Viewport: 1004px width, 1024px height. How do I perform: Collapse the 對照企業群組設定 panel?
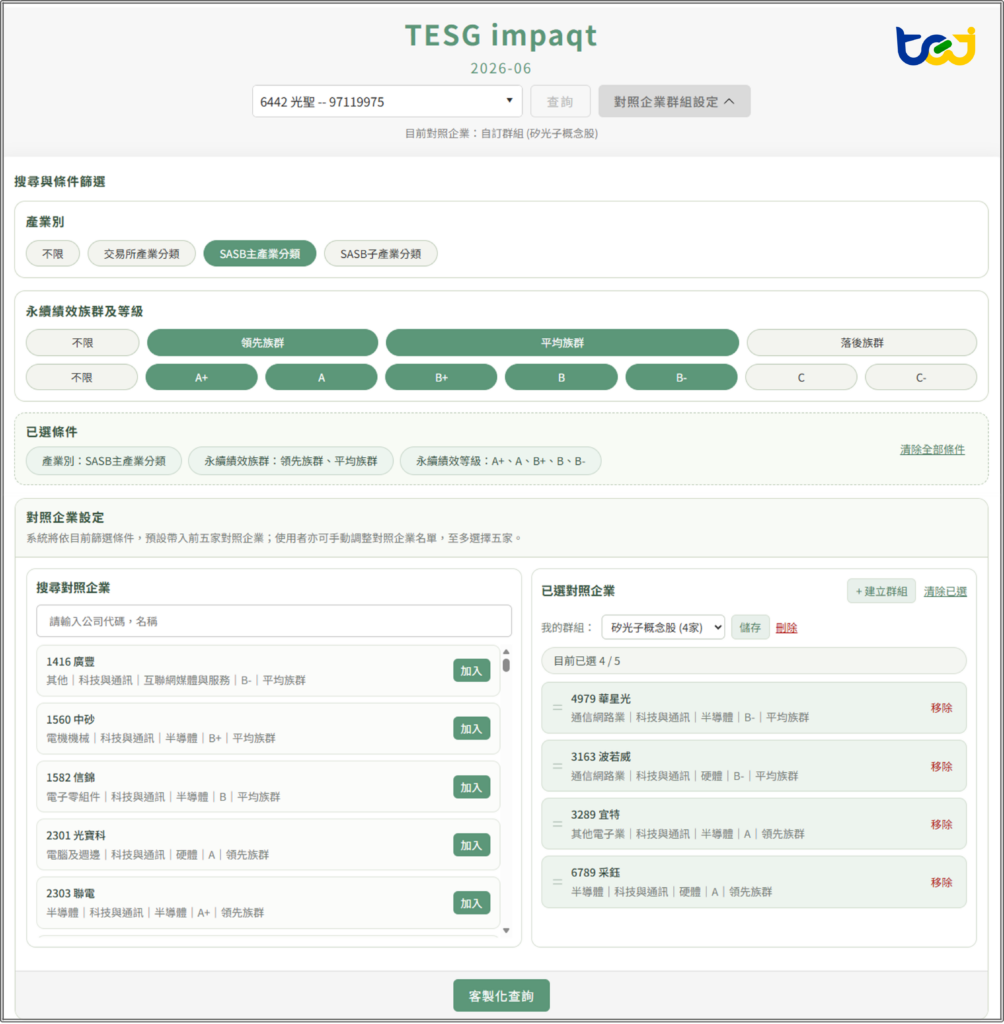click(674, 101)
